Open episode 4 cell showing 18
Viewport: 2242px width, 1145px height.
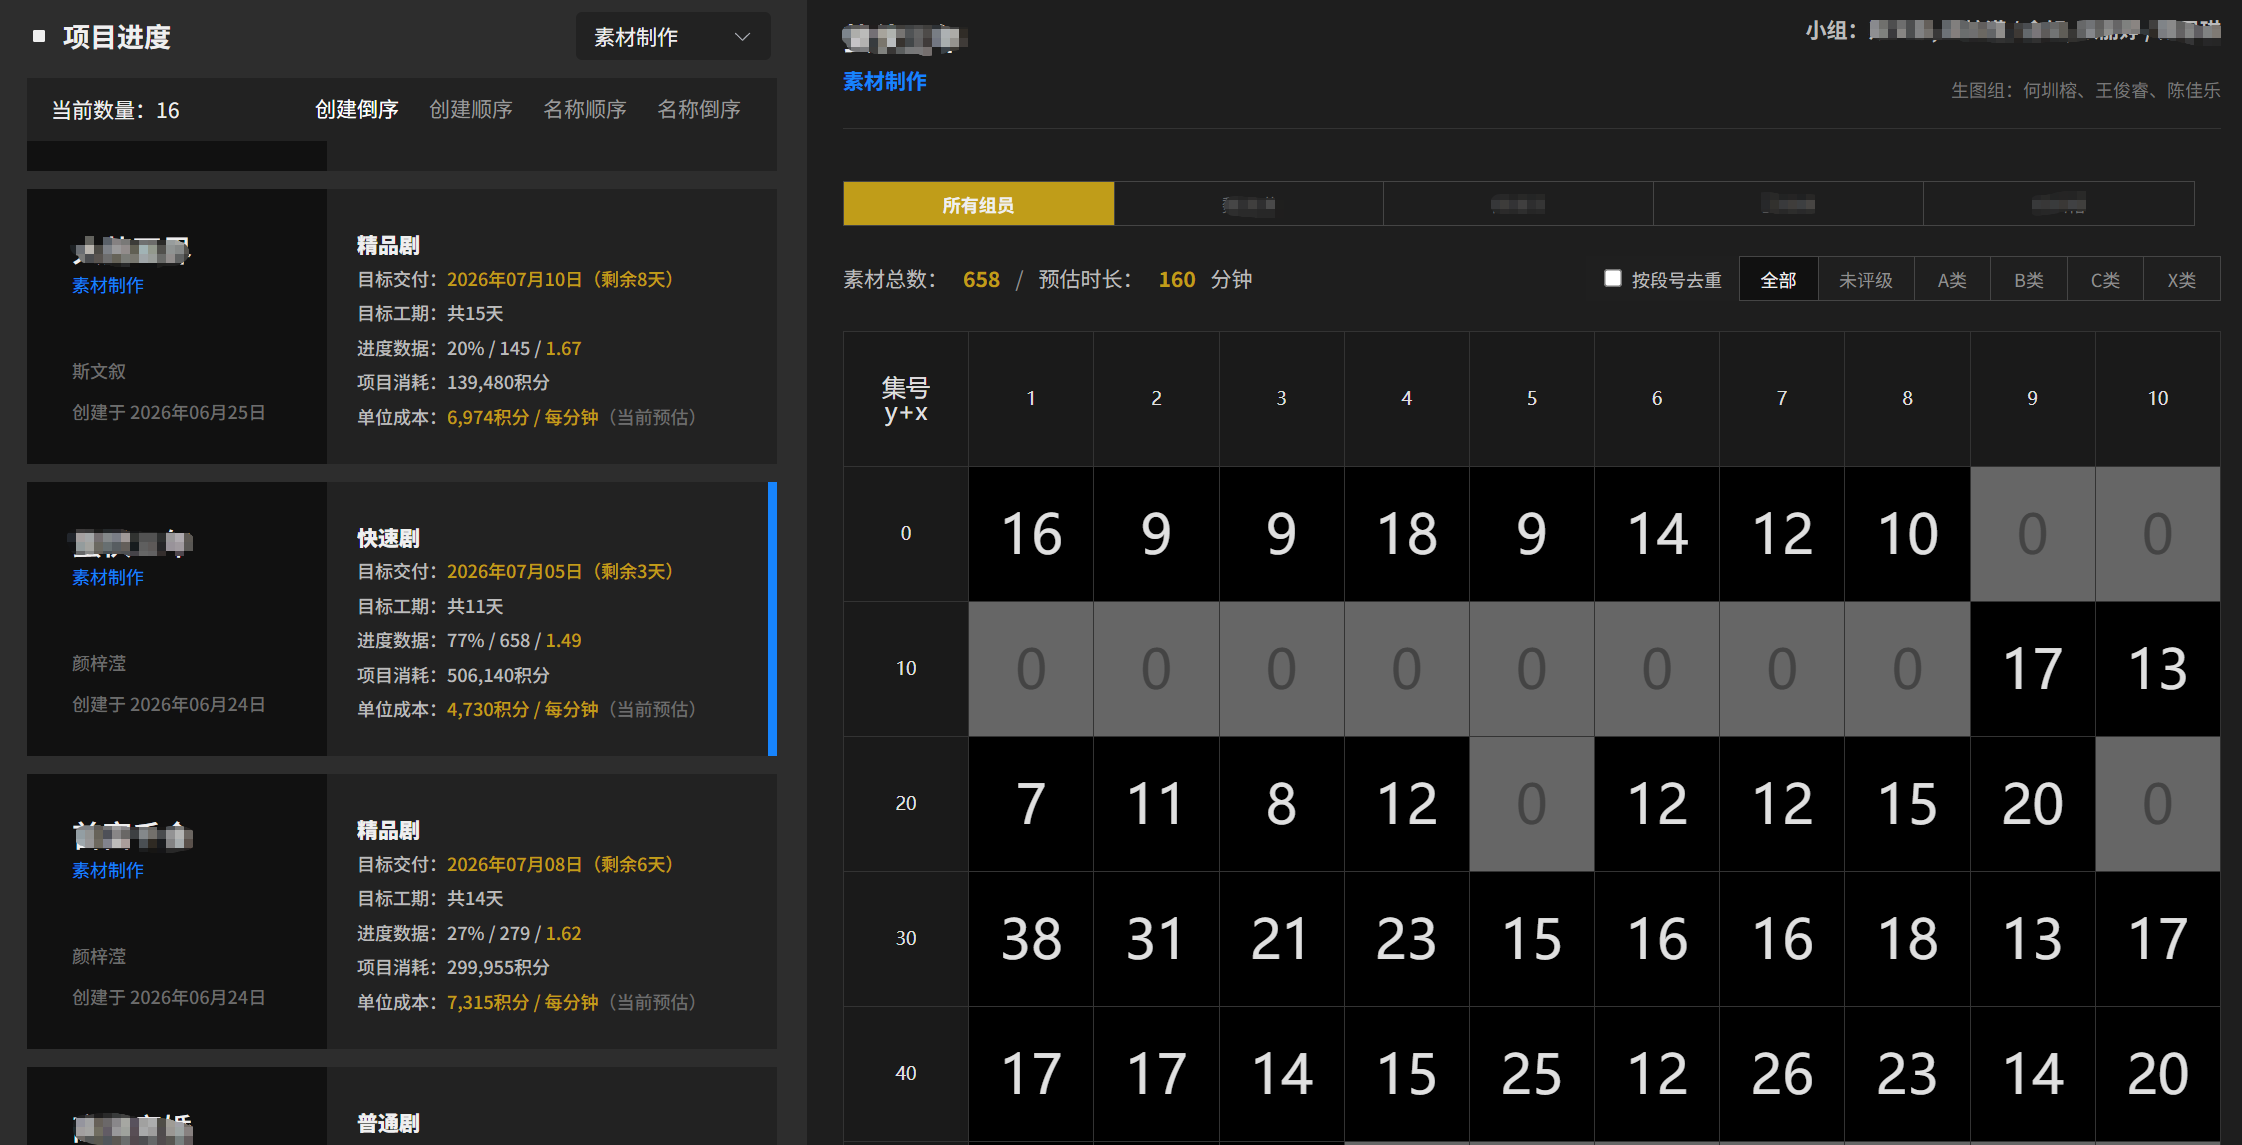pyautogui.click(x=1407, y=534)
